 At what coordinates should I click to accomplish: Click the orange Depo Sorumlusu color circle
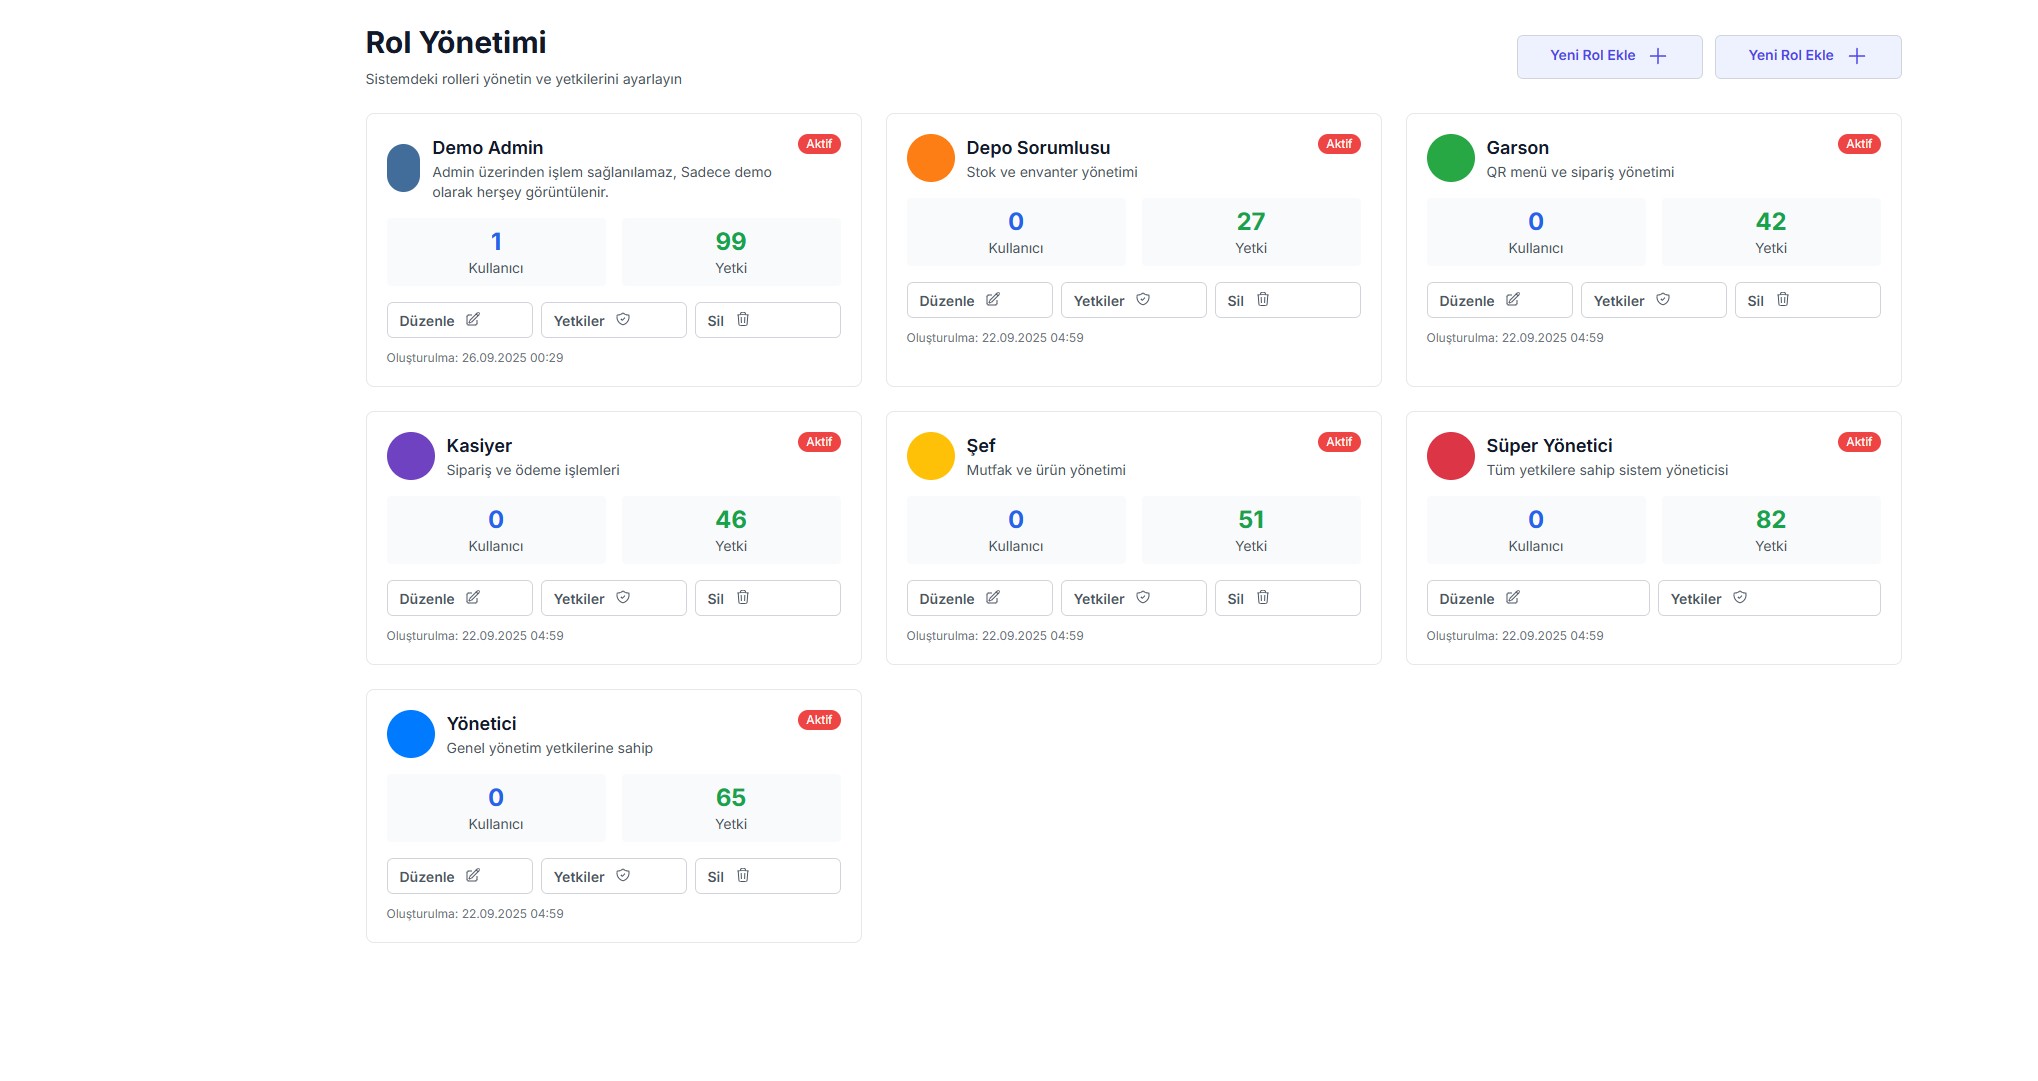pos(930,158)
